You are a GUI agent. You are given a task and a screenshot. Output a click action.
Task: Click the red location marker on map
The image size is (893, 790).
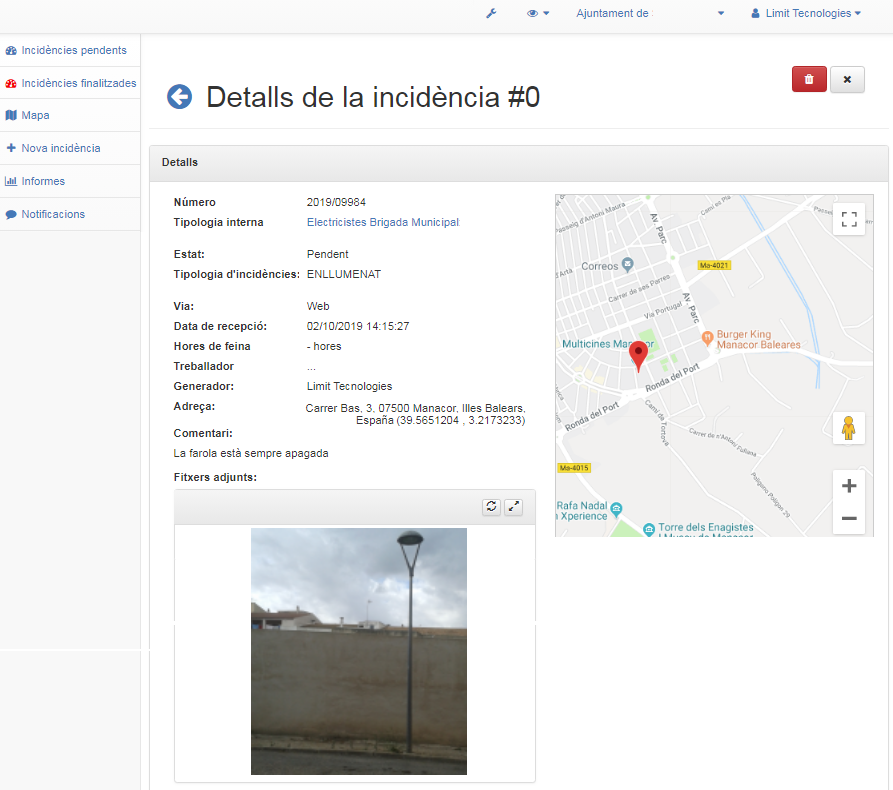[x=638, y=355]
